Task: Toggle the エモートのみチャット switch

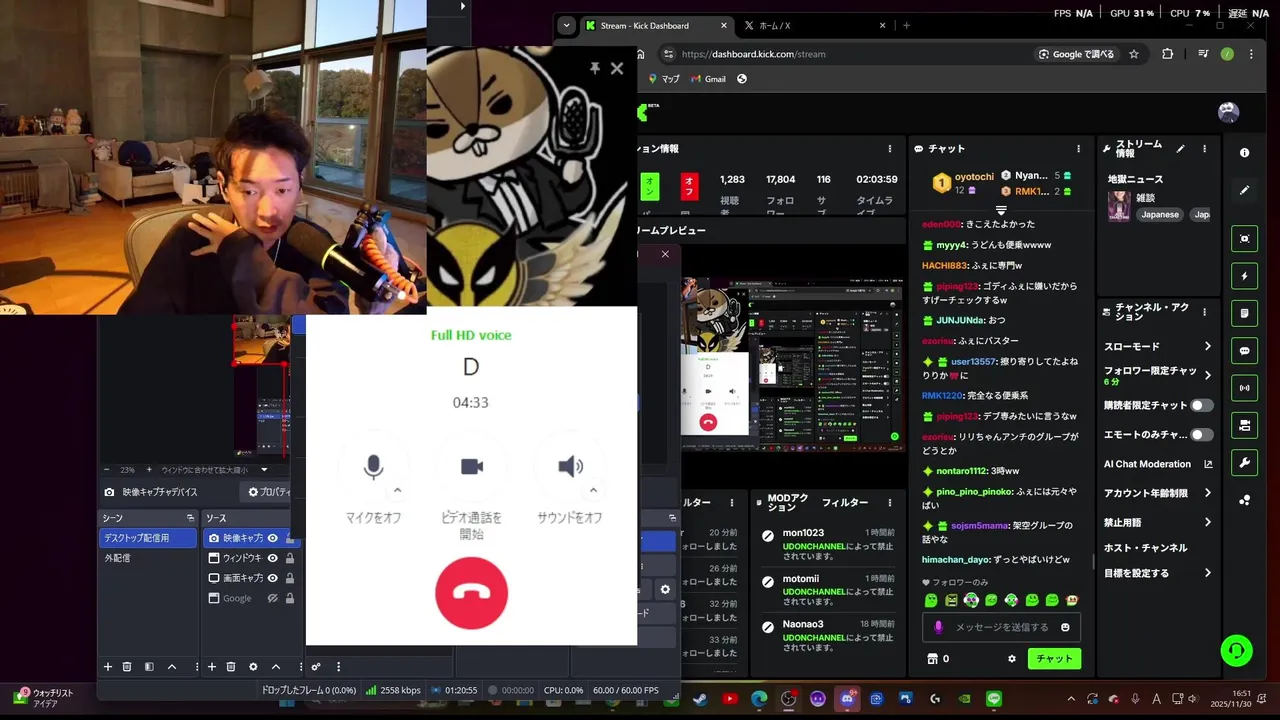Action: coord(1201,435)
